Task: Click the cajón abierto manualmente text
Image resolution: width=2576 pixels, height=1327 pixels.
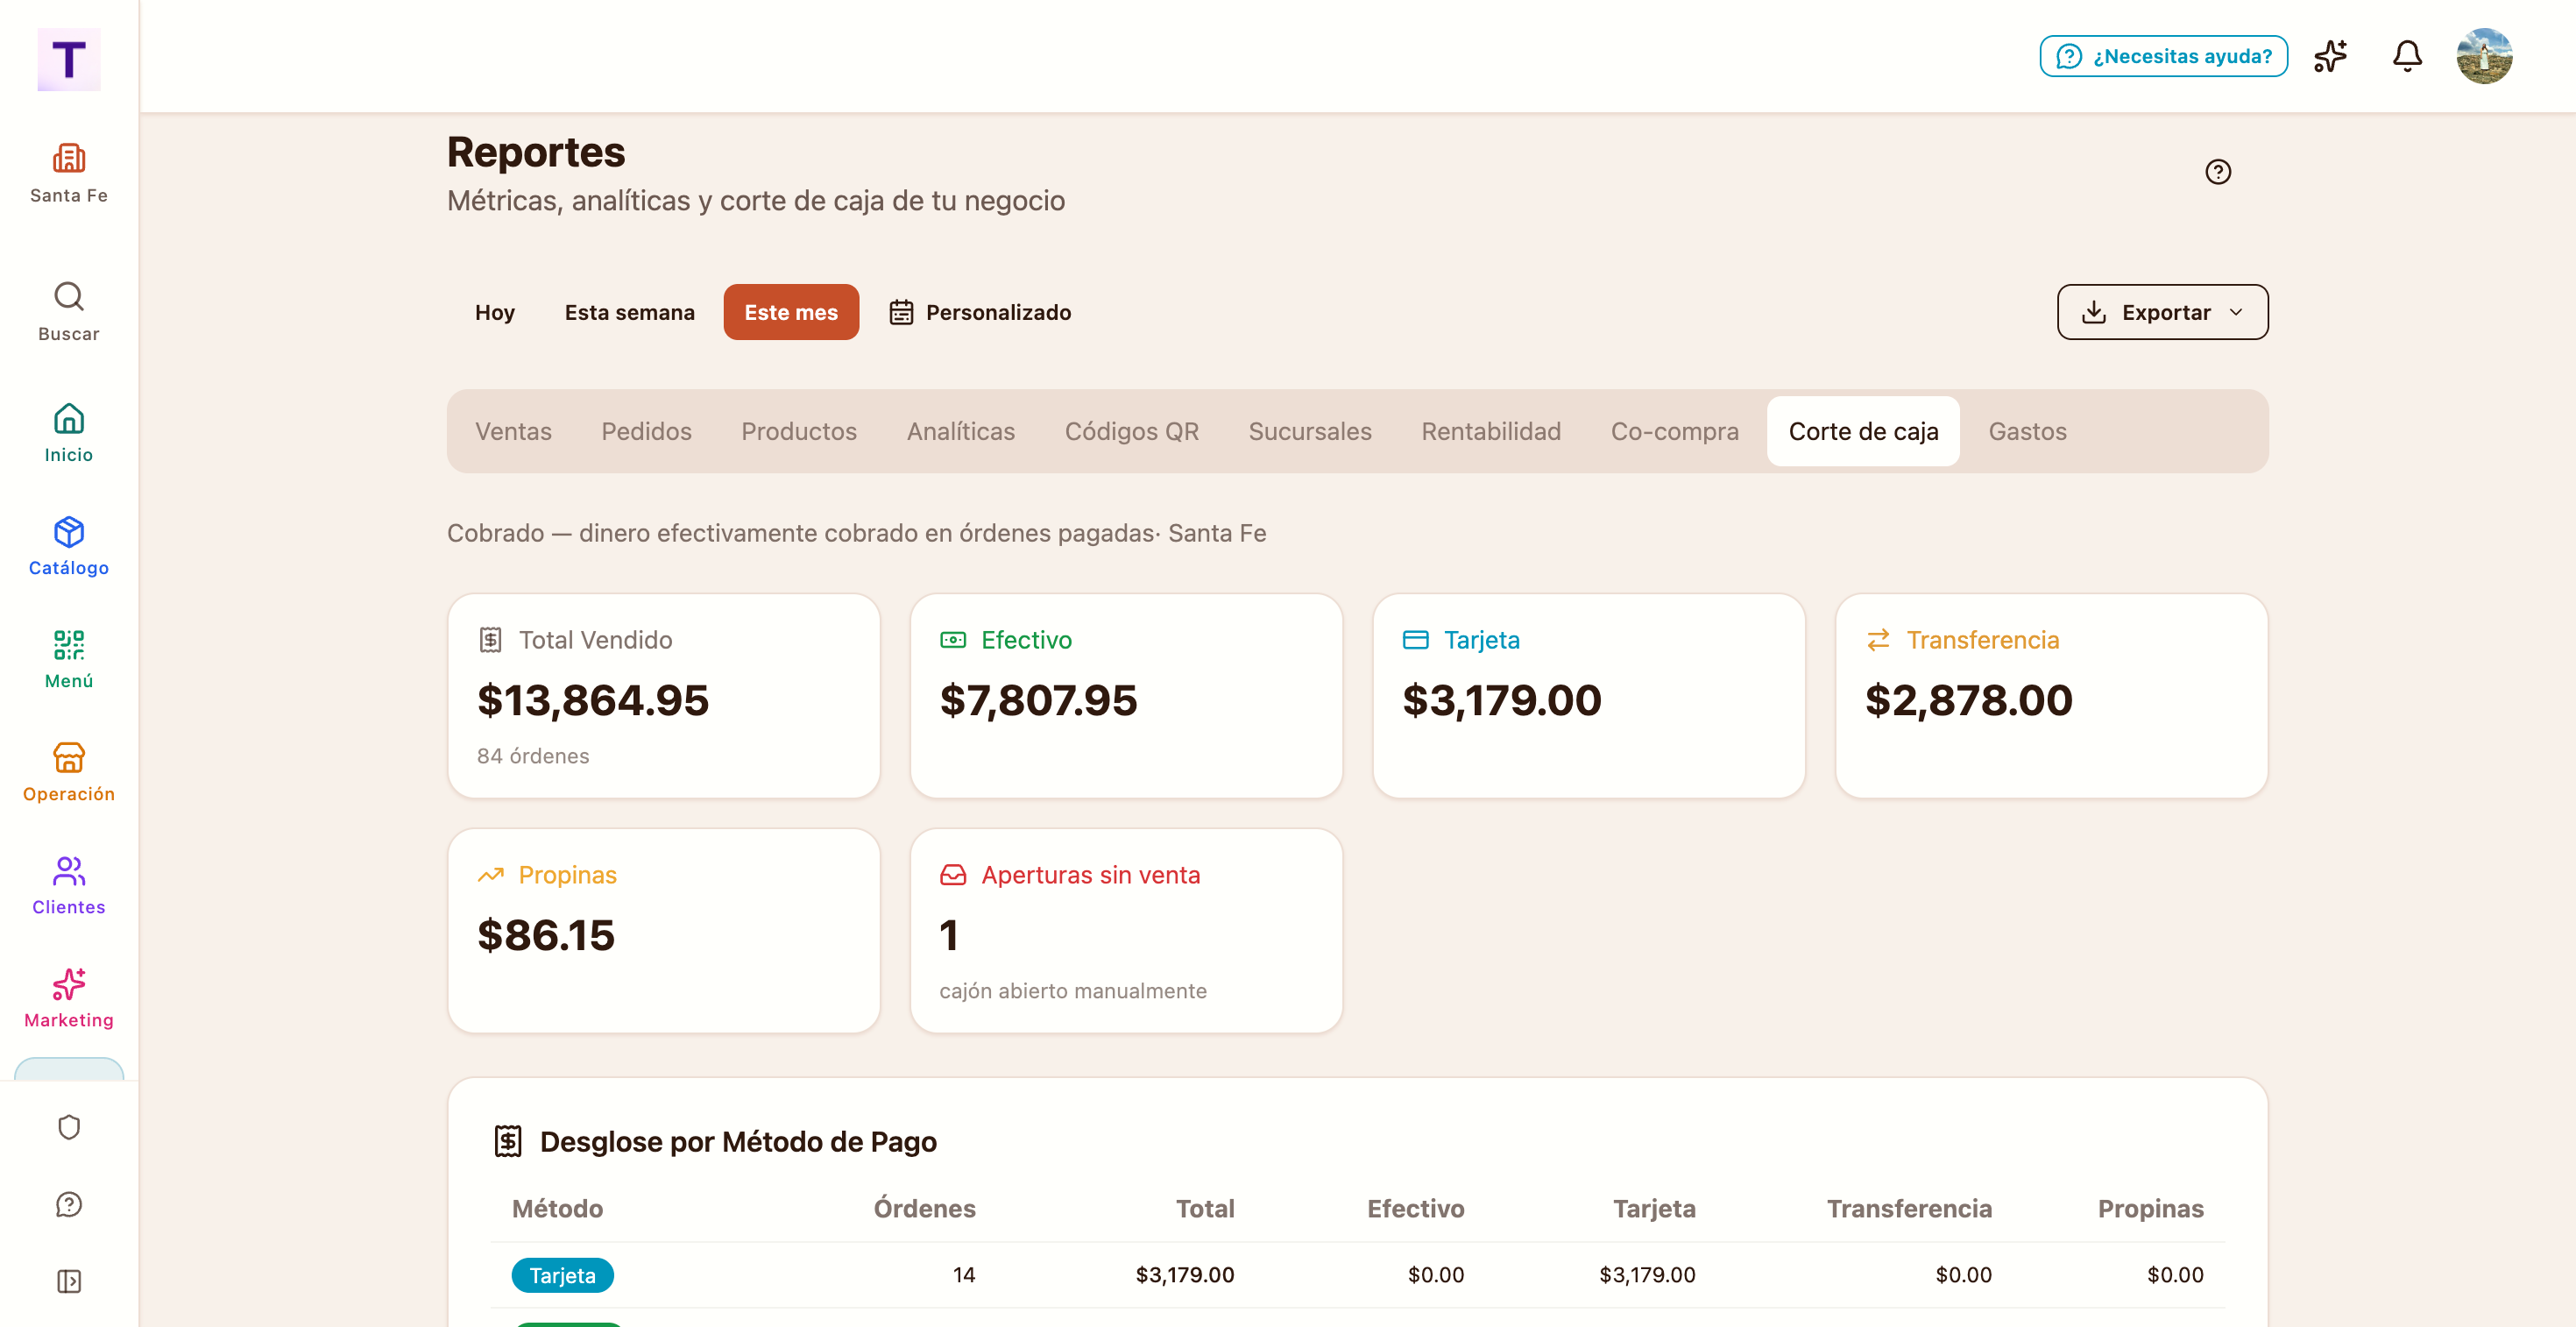Action: point(1073,991)
